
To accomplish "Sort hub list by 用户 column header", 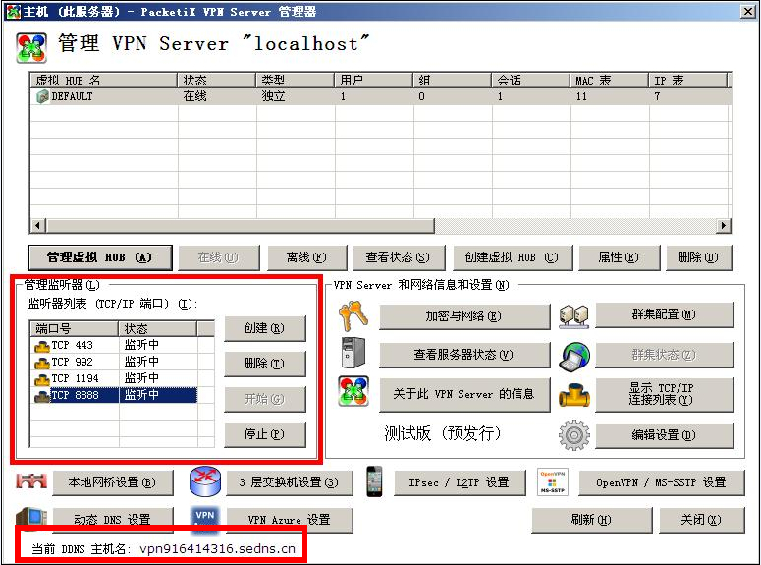I will [x=374, y=80].
